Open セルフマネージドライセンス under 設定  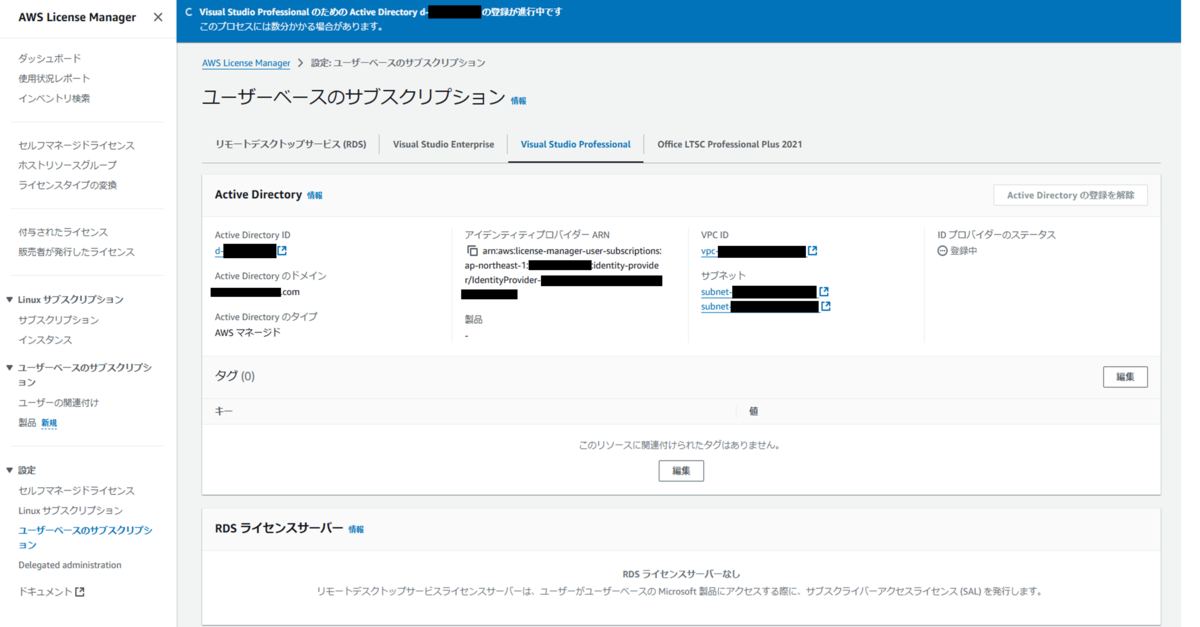coord(76,490)
